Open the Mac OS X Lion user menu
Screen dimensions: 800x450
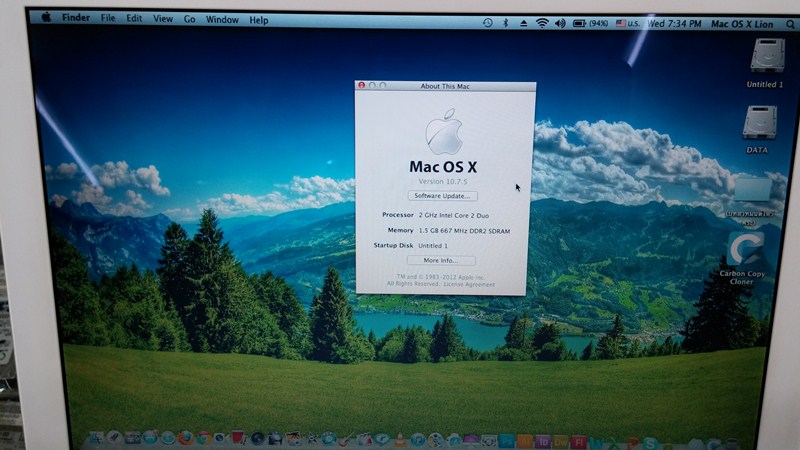pyautogui.click(x=742, y=24)
